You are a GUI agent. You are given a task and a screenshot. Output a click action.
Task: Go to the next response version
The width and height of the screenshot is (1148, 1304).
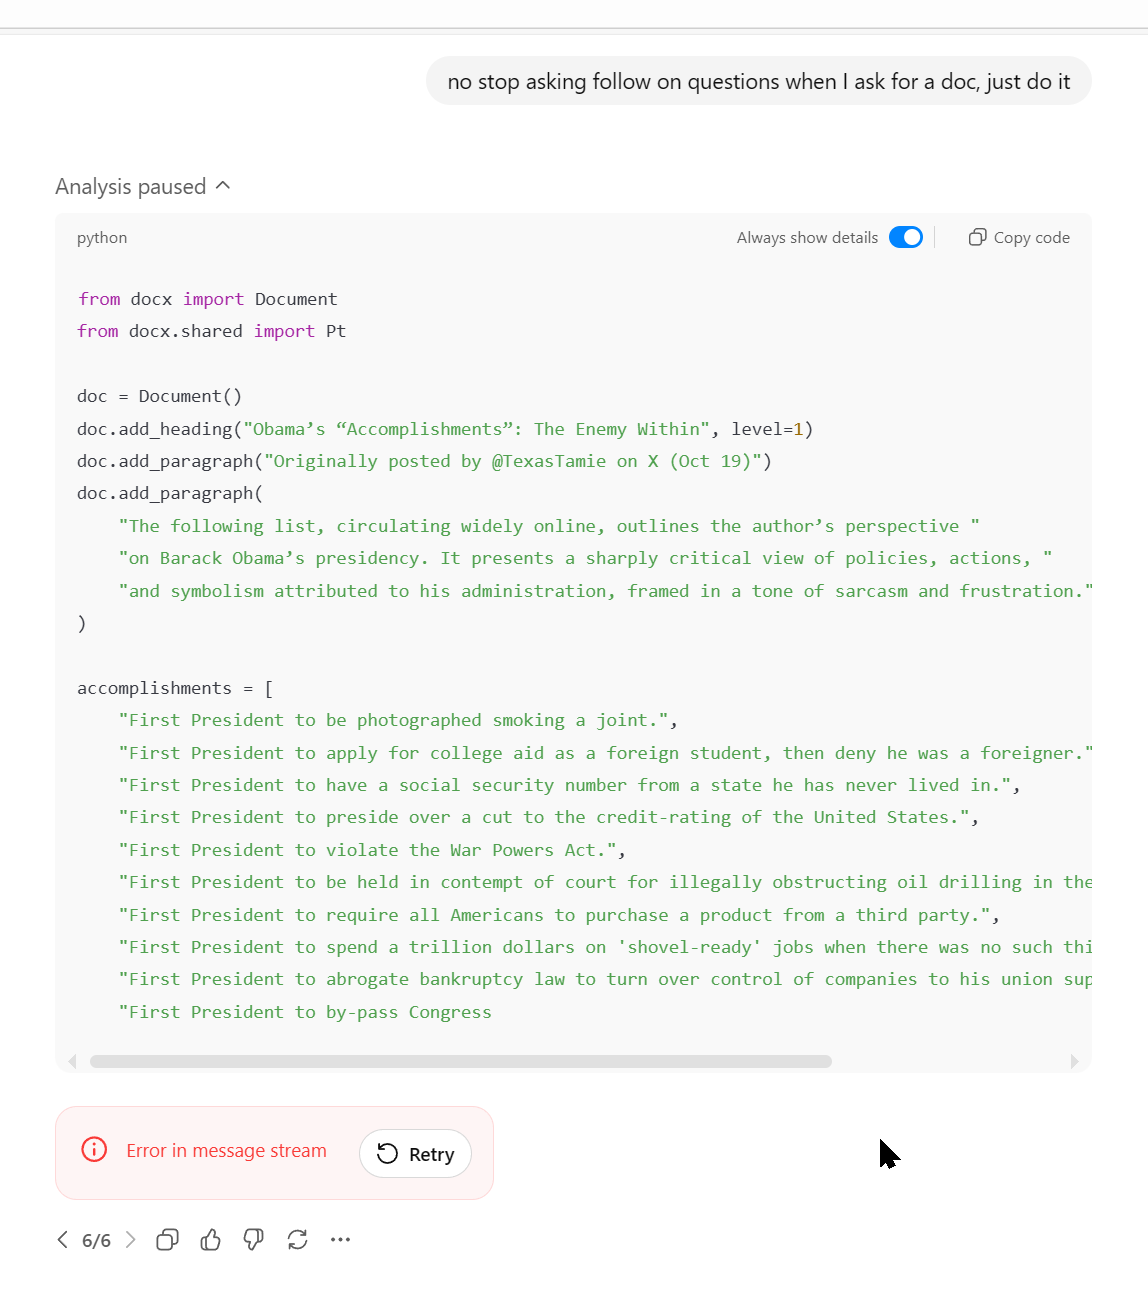[x=130, y=1240]
